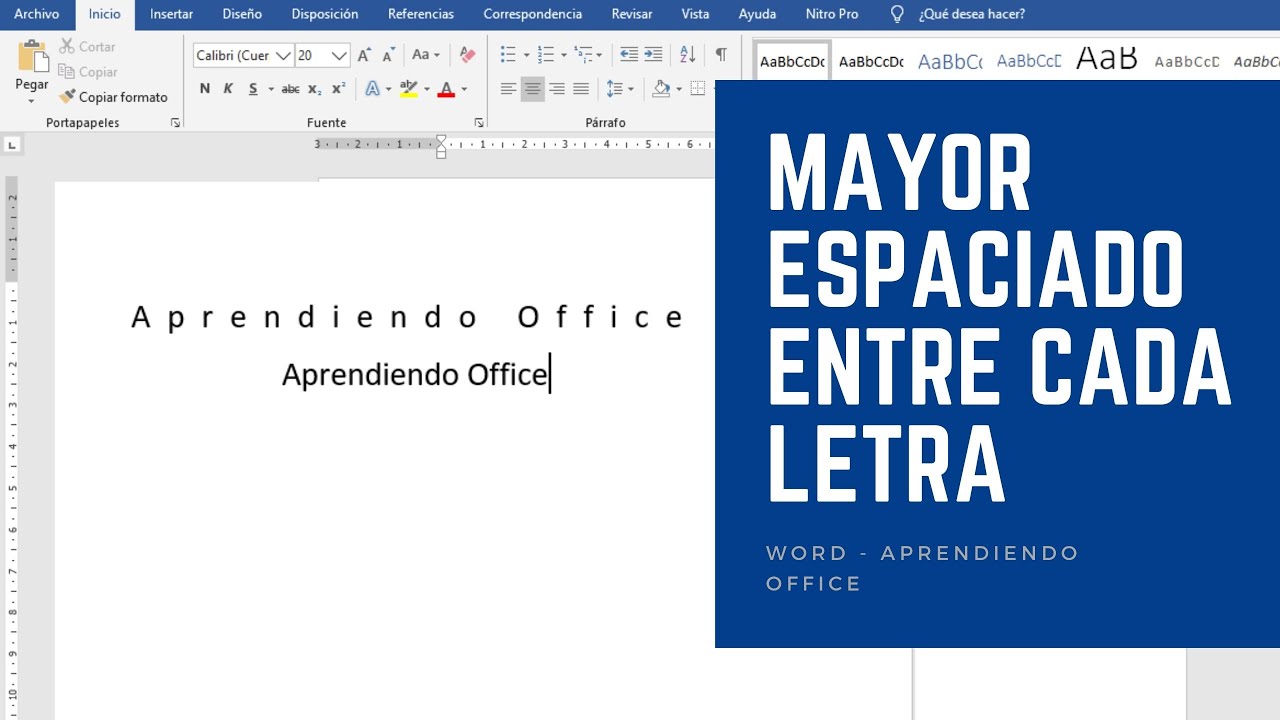Switch to the Diseño tab

coord(242,14)
